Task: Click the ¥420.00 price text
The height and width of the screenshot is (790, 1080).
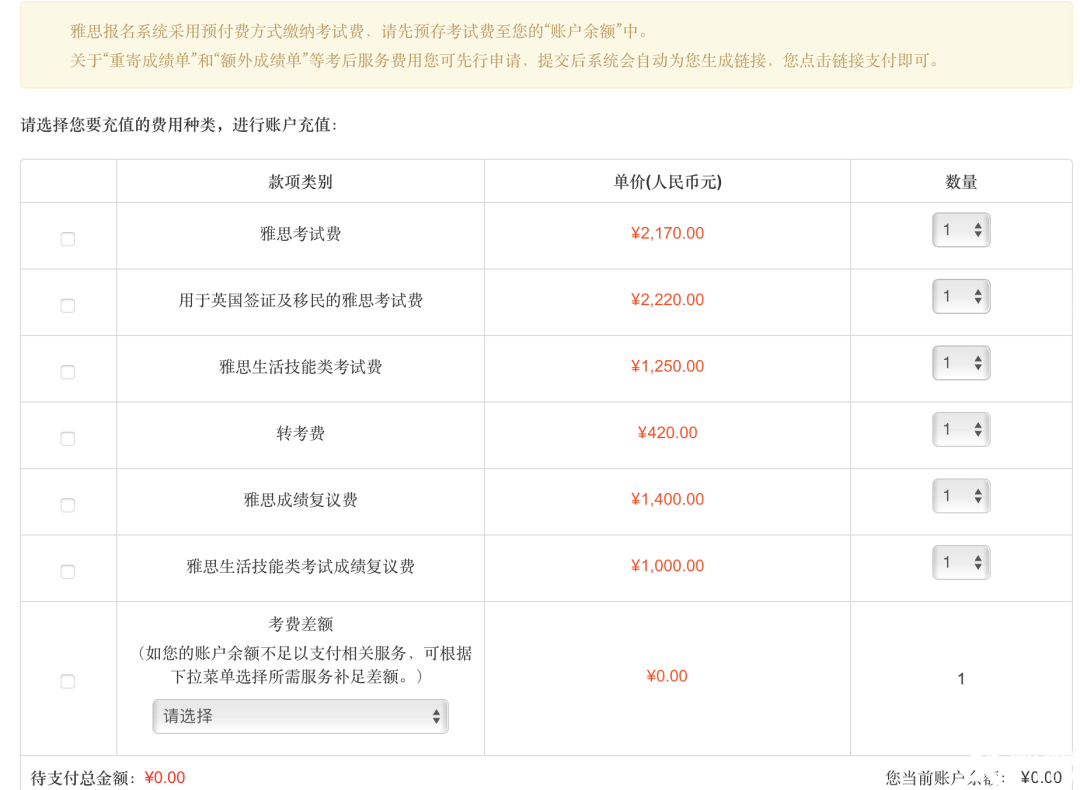Action: tap(667, 433)
